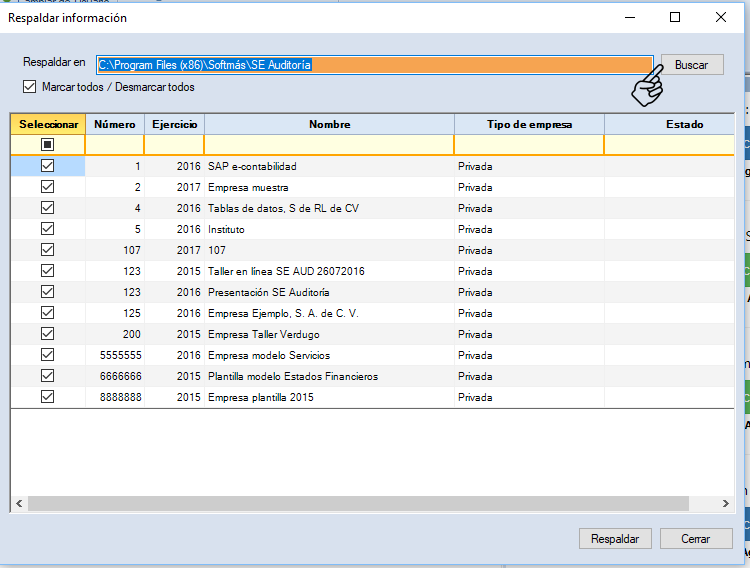
Task: Uncheck the Empresa plantilla 2015 checkbox
Action: click(47, 397)
